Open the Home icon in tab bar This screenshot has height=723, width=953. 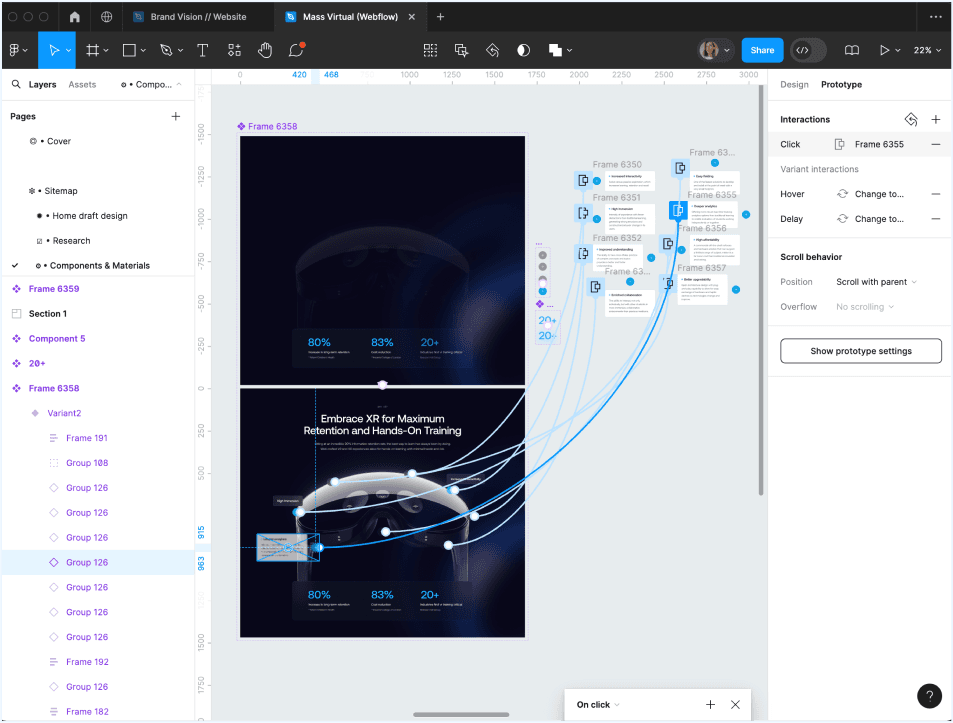click(x=74, y=16)
